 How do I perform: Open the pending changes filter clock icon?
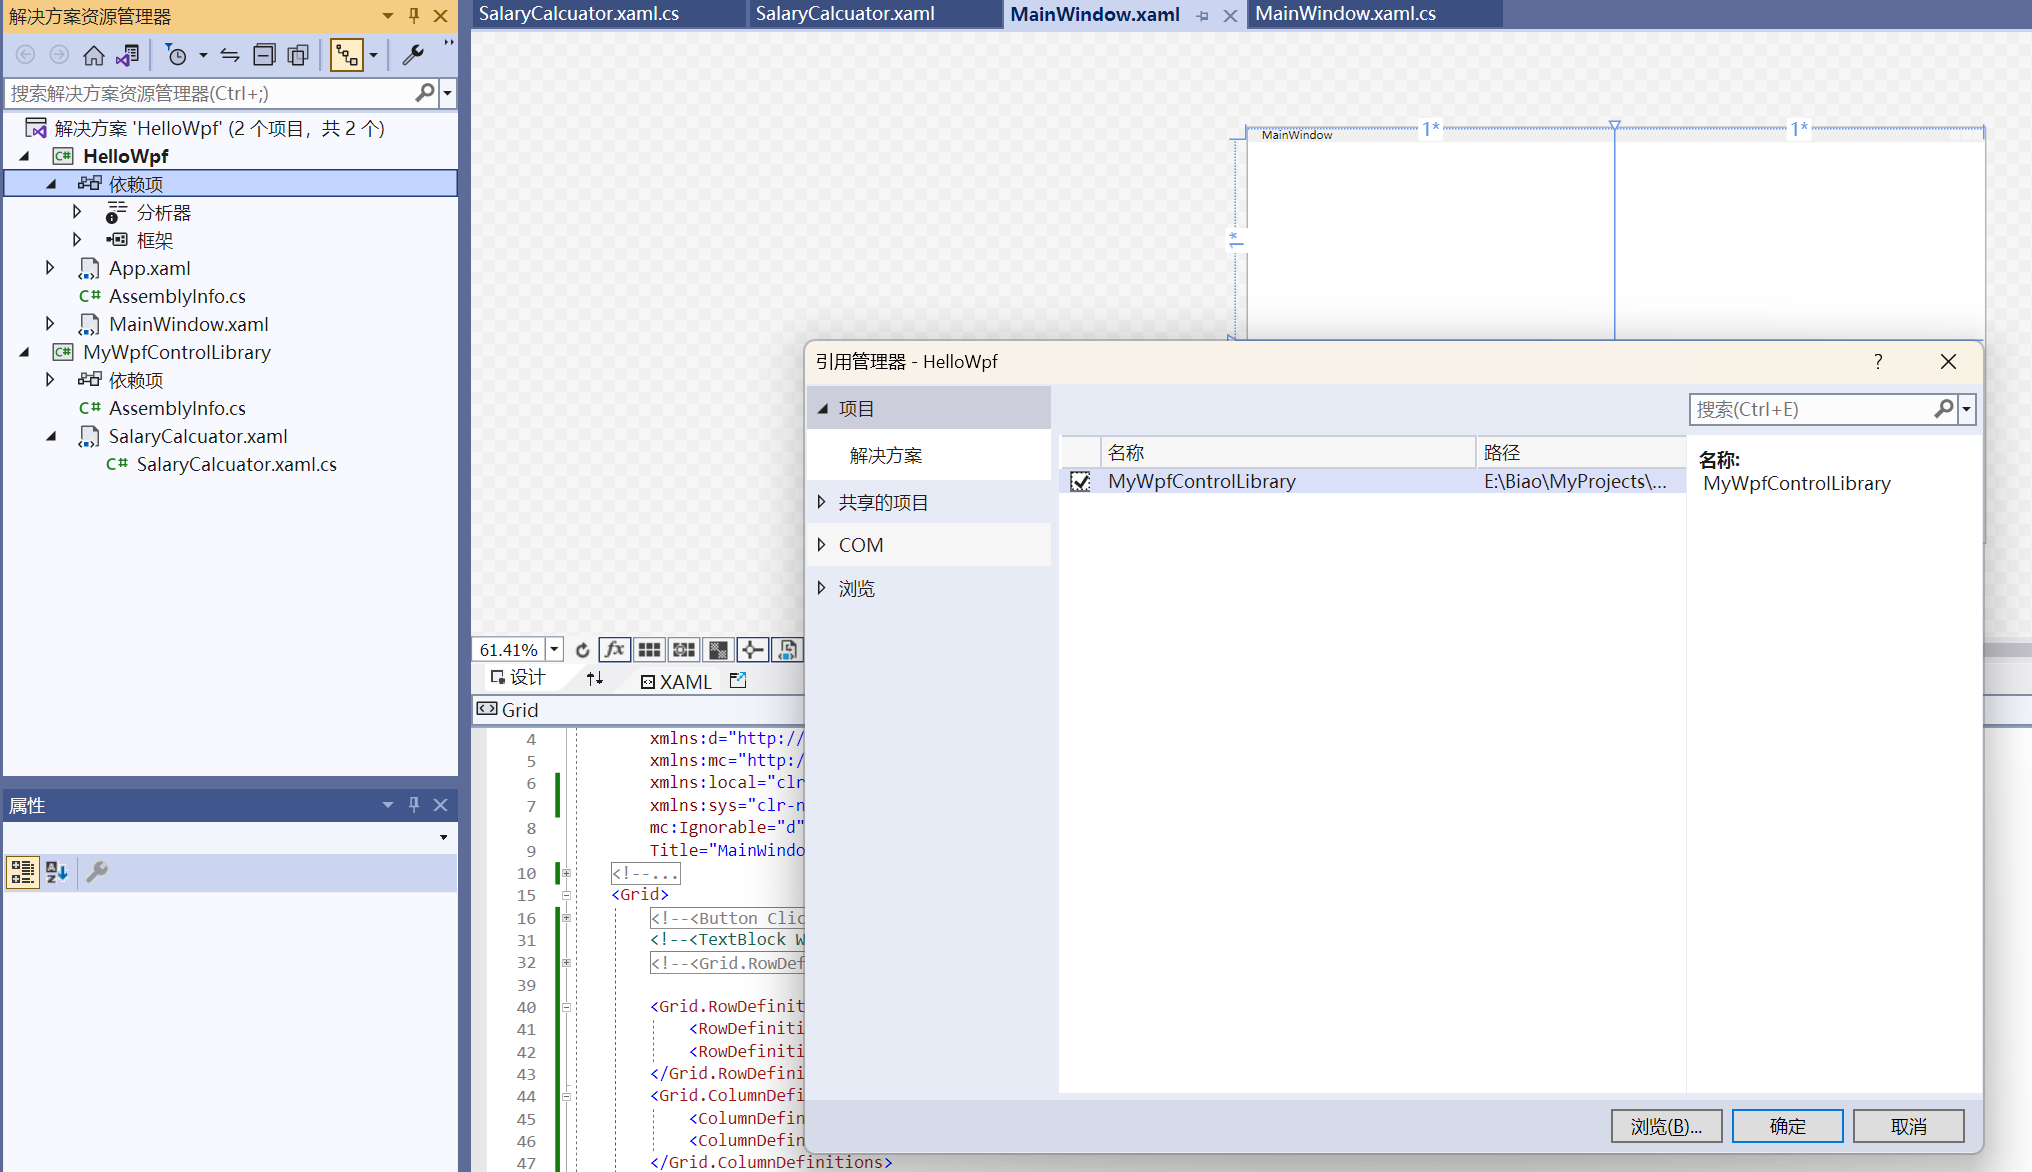pyautogui.click(x=176, y=55)
